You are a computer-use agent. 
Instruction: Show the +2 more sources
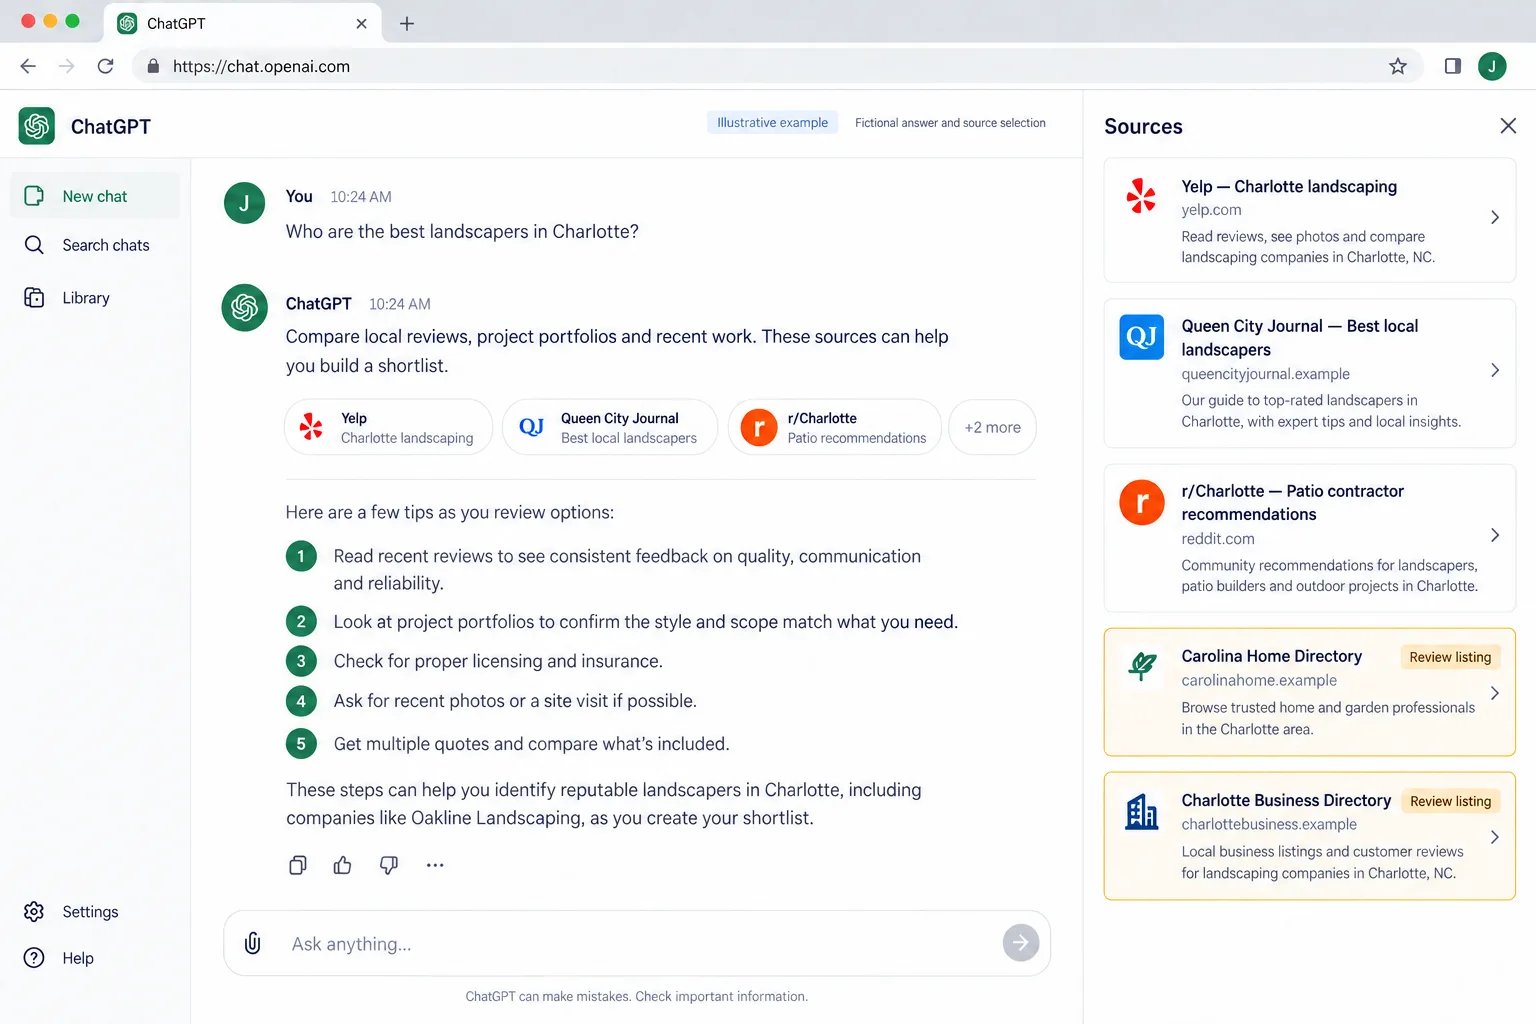[992, 428]
